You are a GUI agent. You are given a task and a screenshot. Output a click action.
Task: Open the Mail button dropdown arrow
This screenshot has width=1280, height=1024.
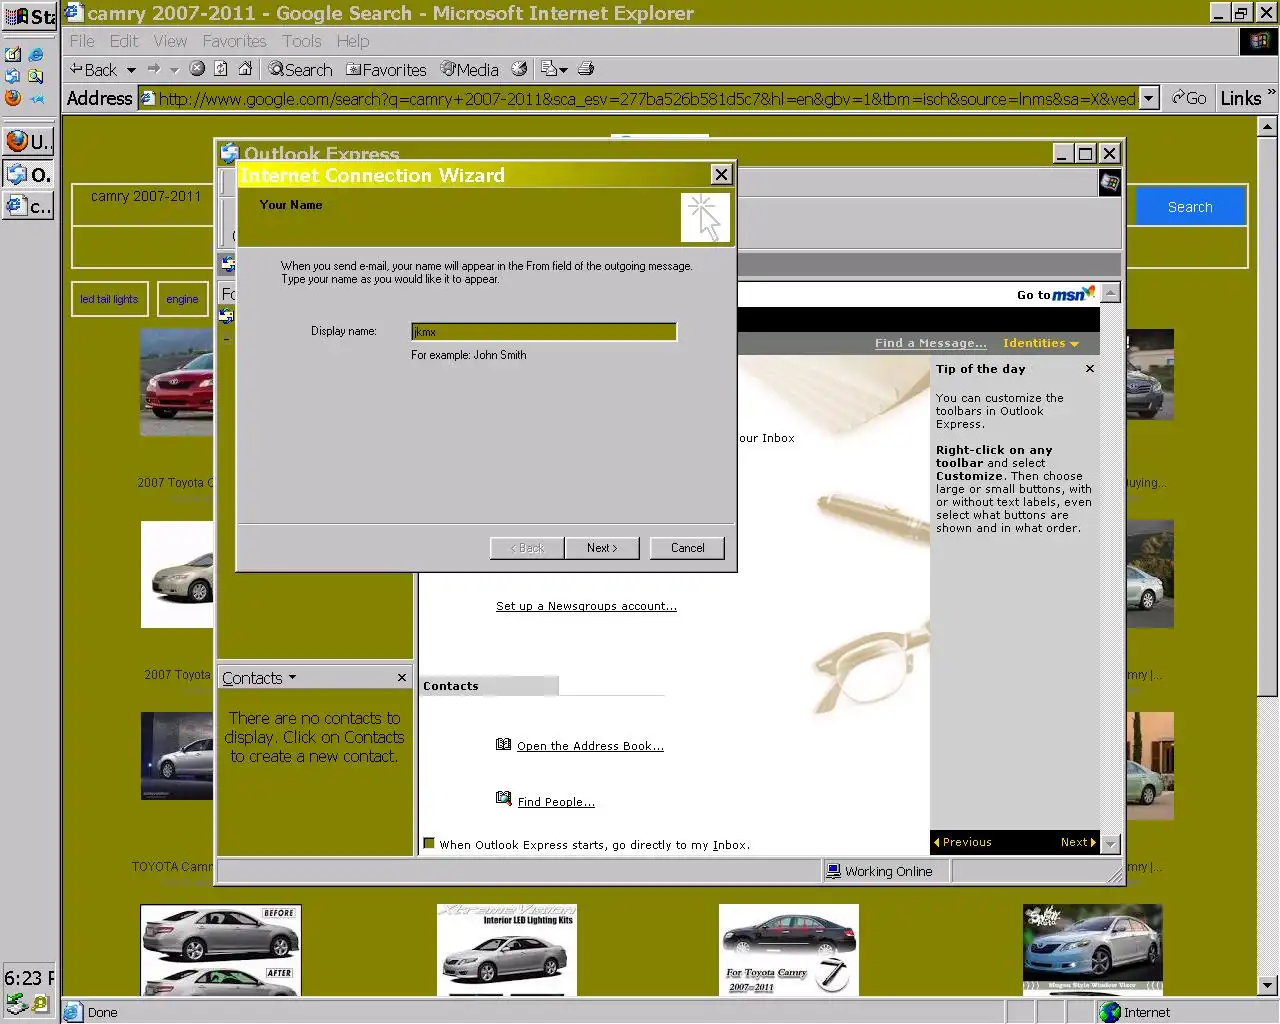point(563,70)
